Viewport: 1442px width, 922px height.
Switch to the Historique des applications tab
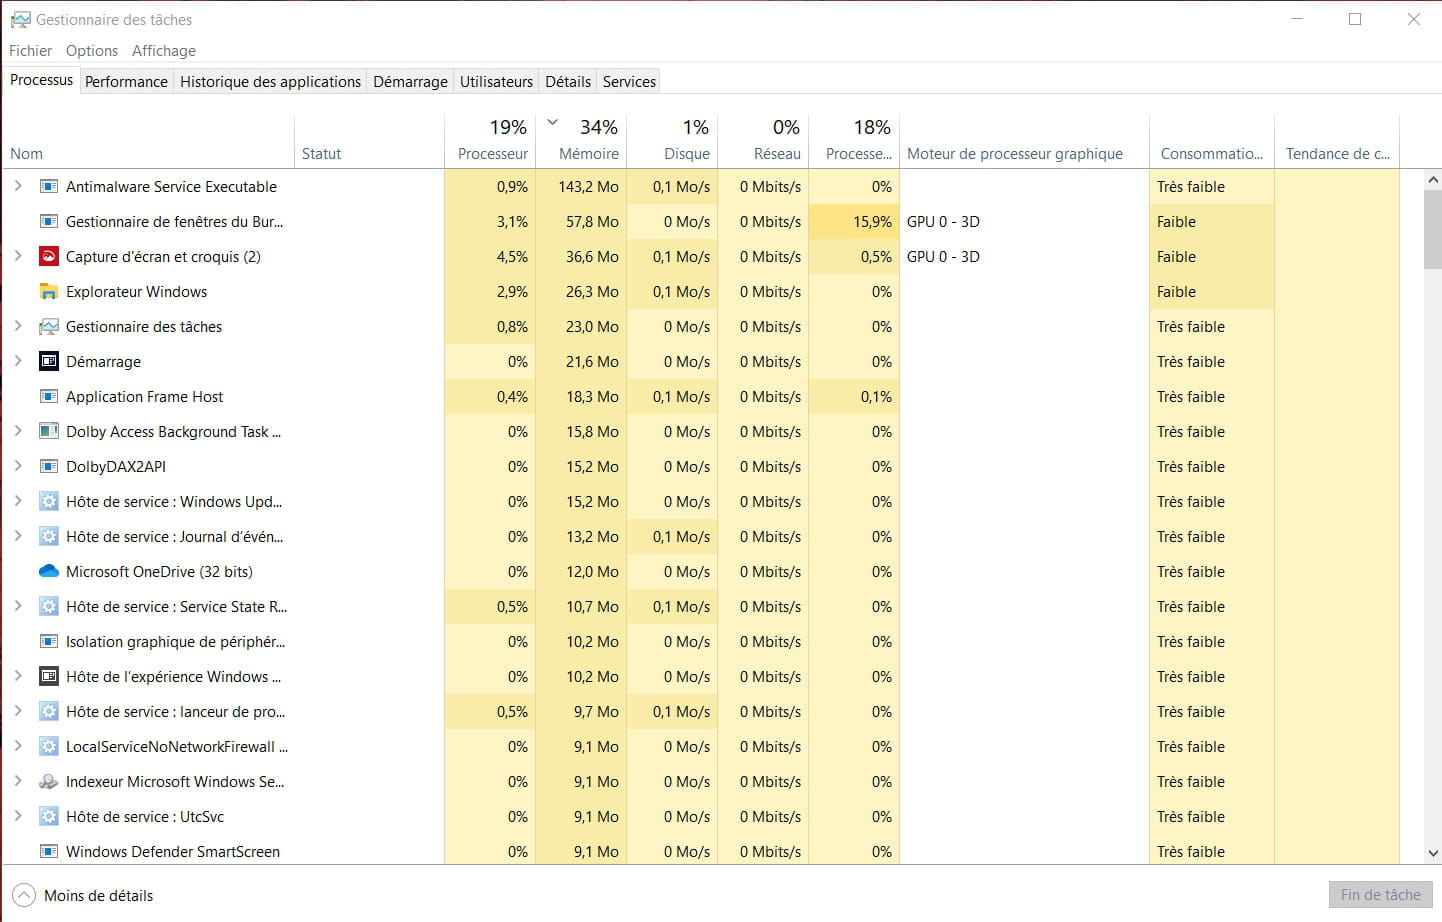tap(270, 82)
